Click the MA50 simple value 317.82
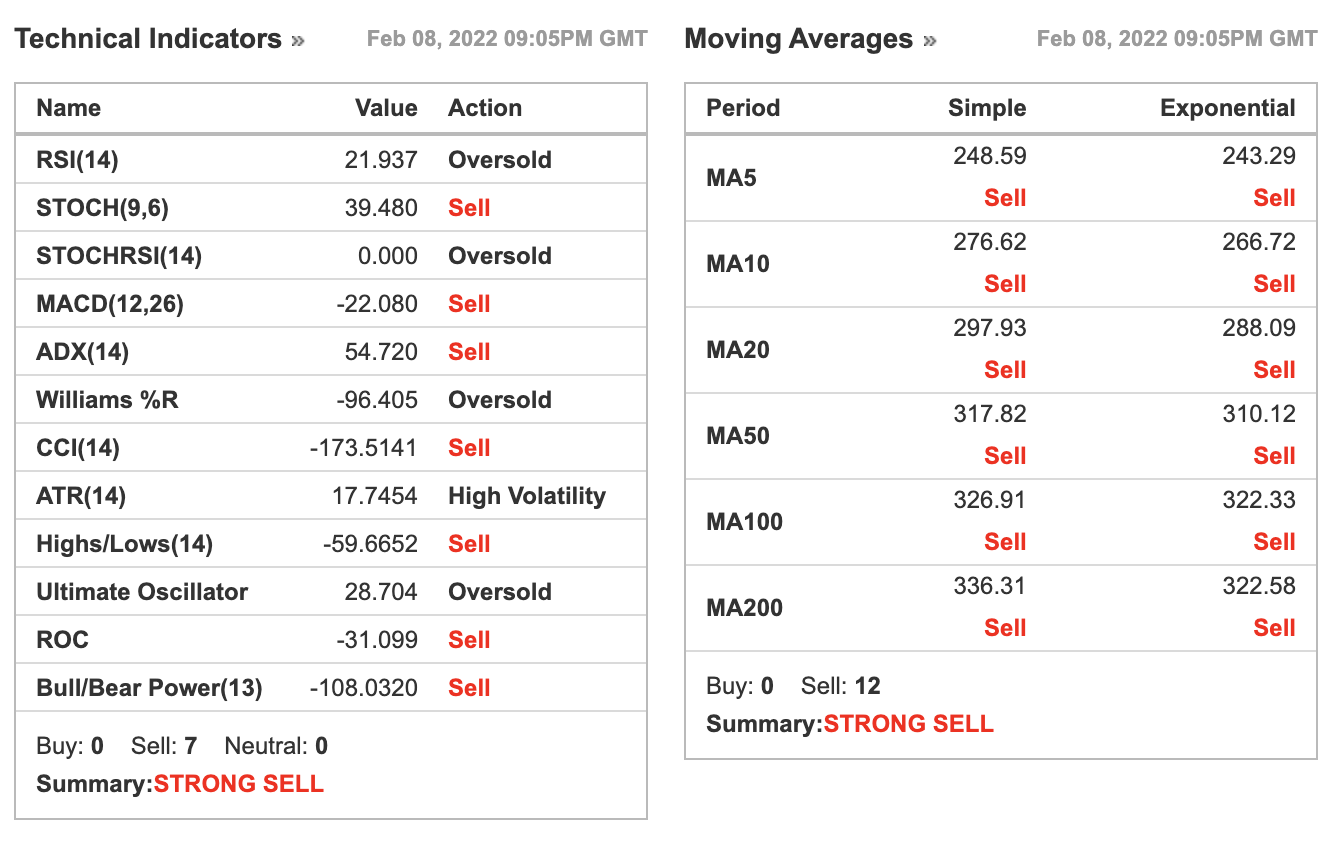The height and width of the screenshot is (852, 1336). point(990,414)
